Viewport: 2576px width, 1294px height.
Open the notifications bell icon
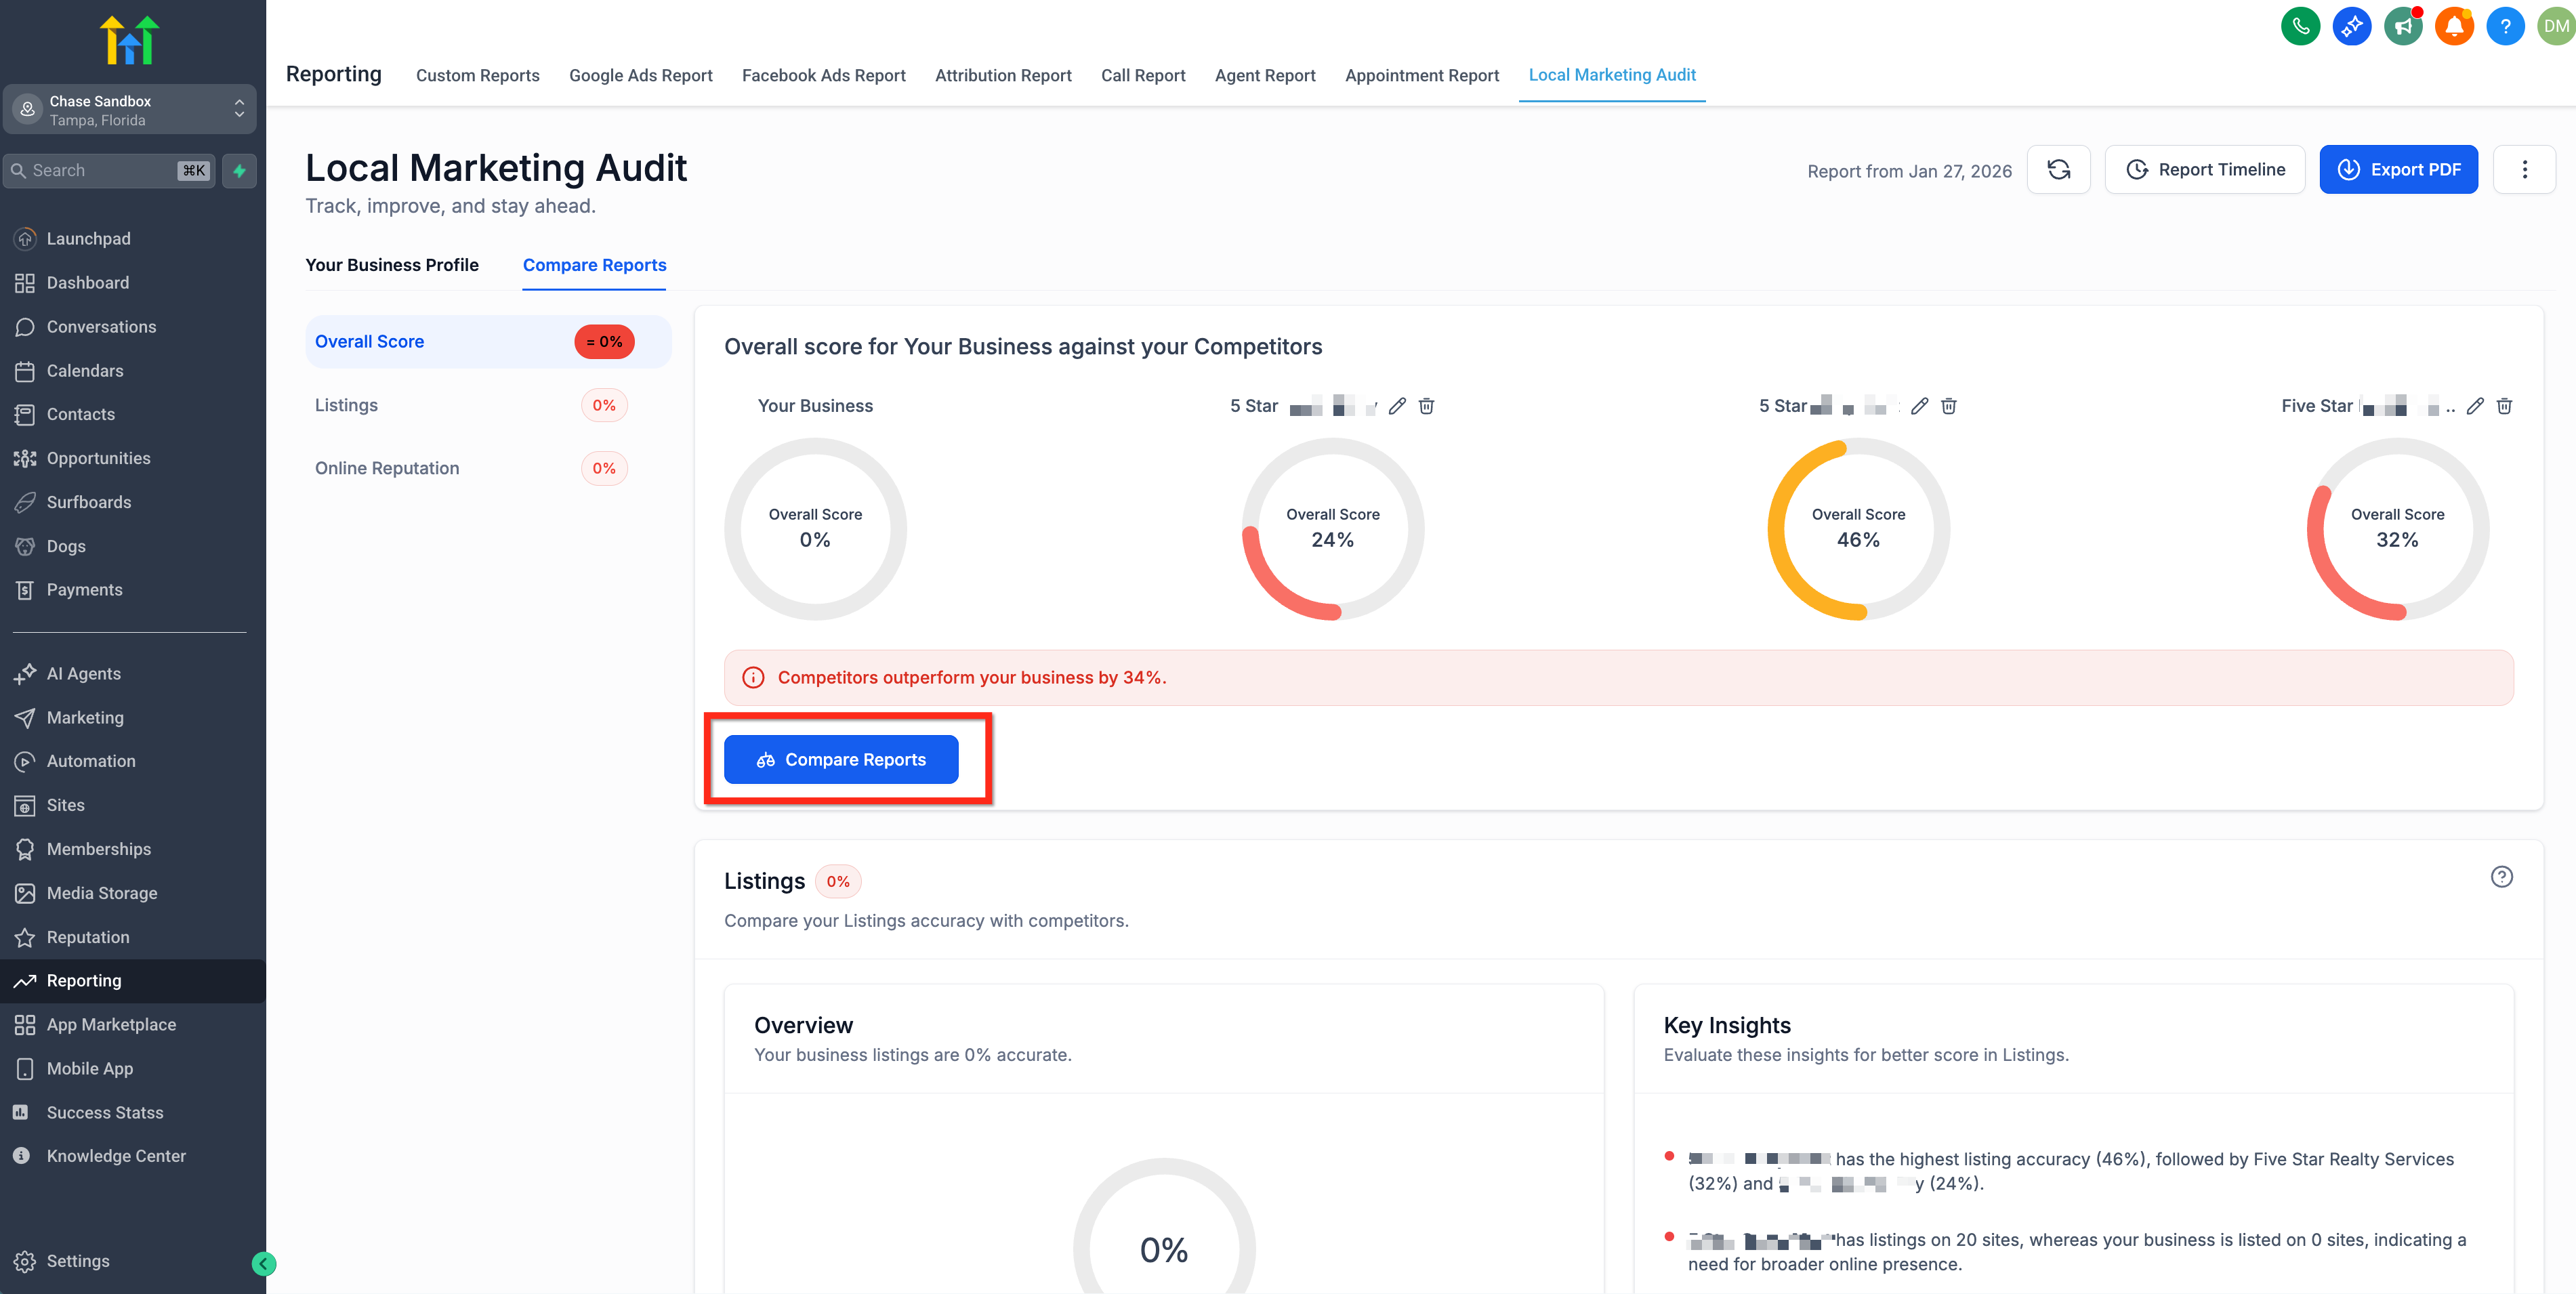[2454, 26]
